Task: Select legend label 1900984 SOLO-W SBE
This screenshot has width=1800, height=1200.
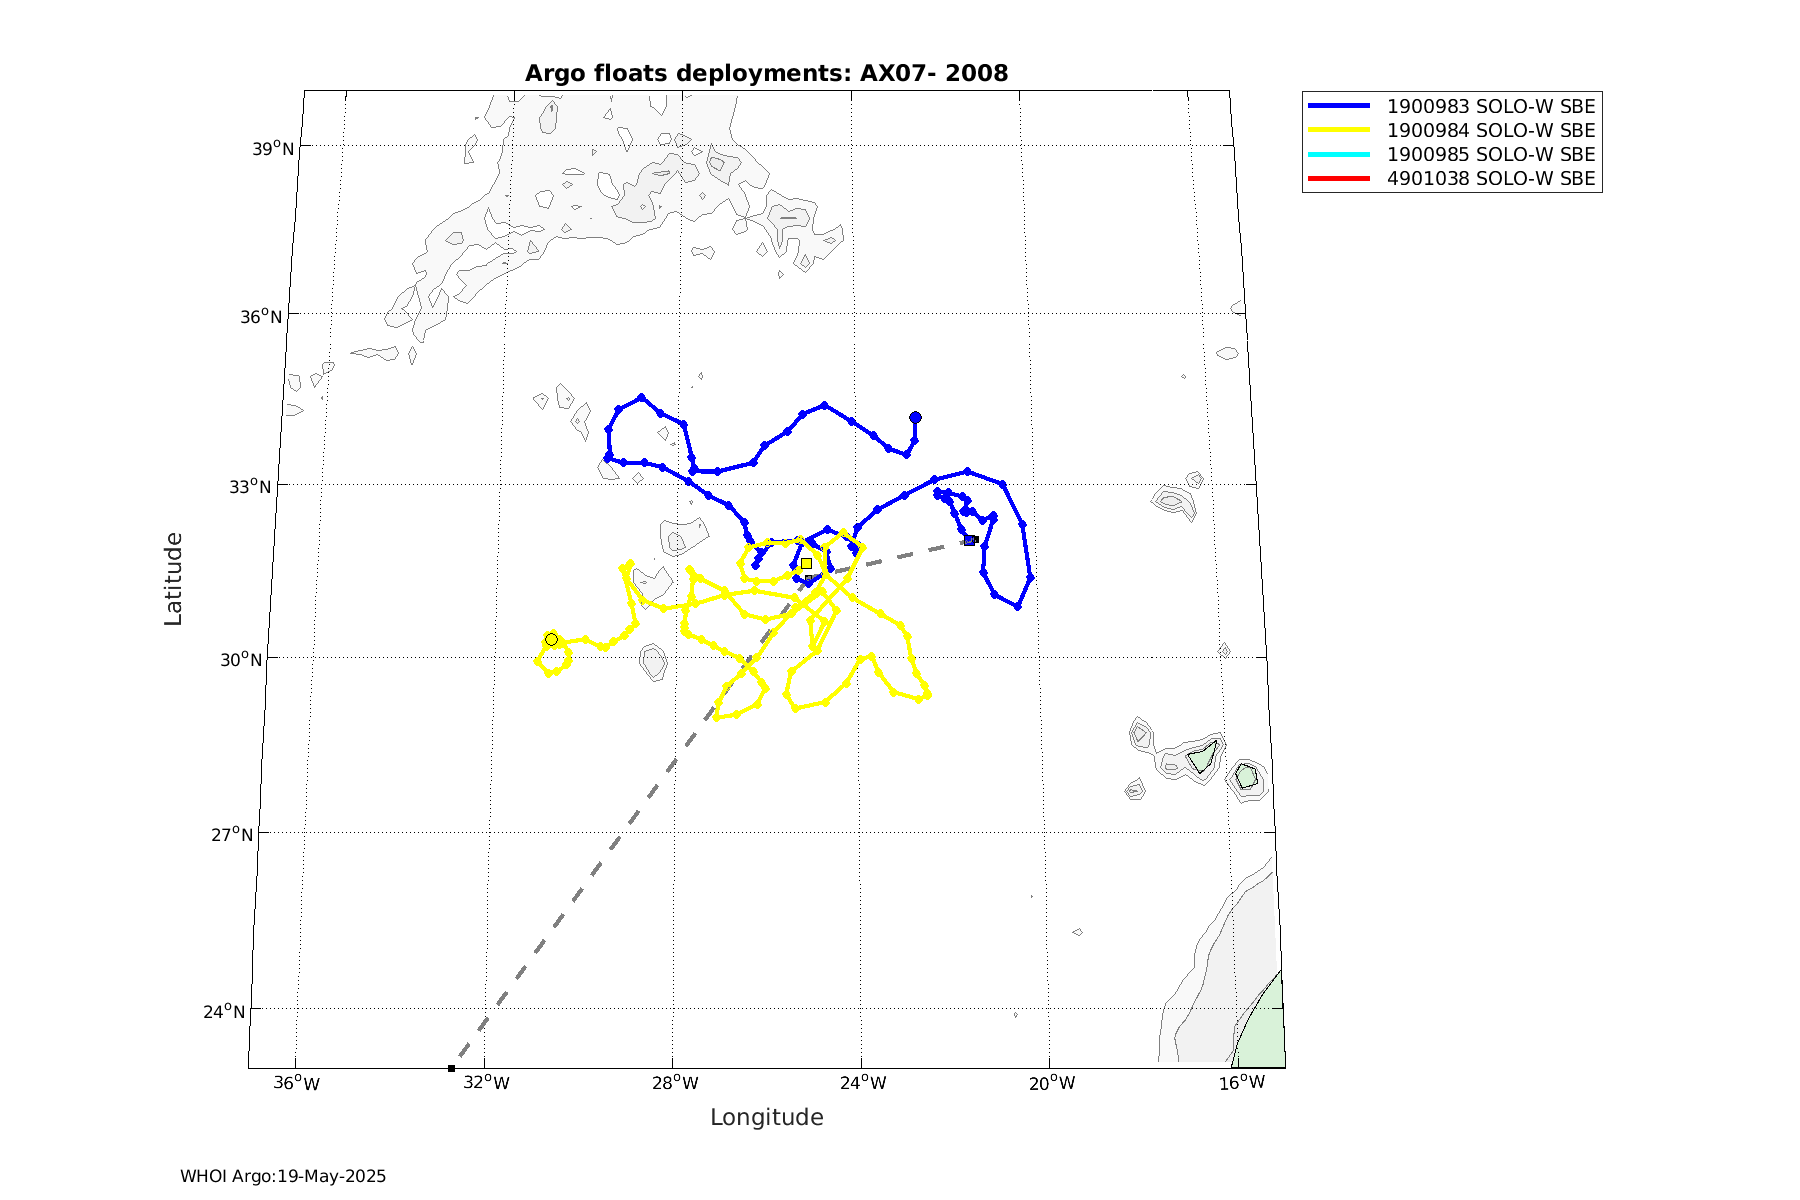Action: (x=1491, y=130)
